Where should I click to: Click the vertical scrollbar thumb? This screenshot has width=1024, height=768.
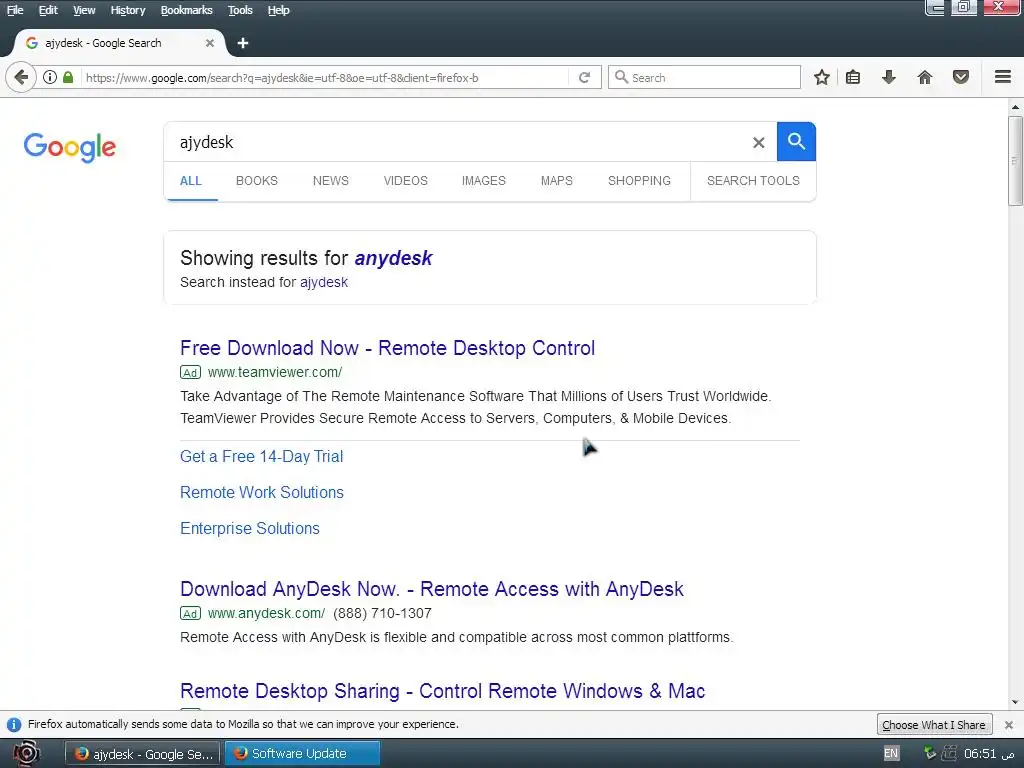click(1015, 161)
